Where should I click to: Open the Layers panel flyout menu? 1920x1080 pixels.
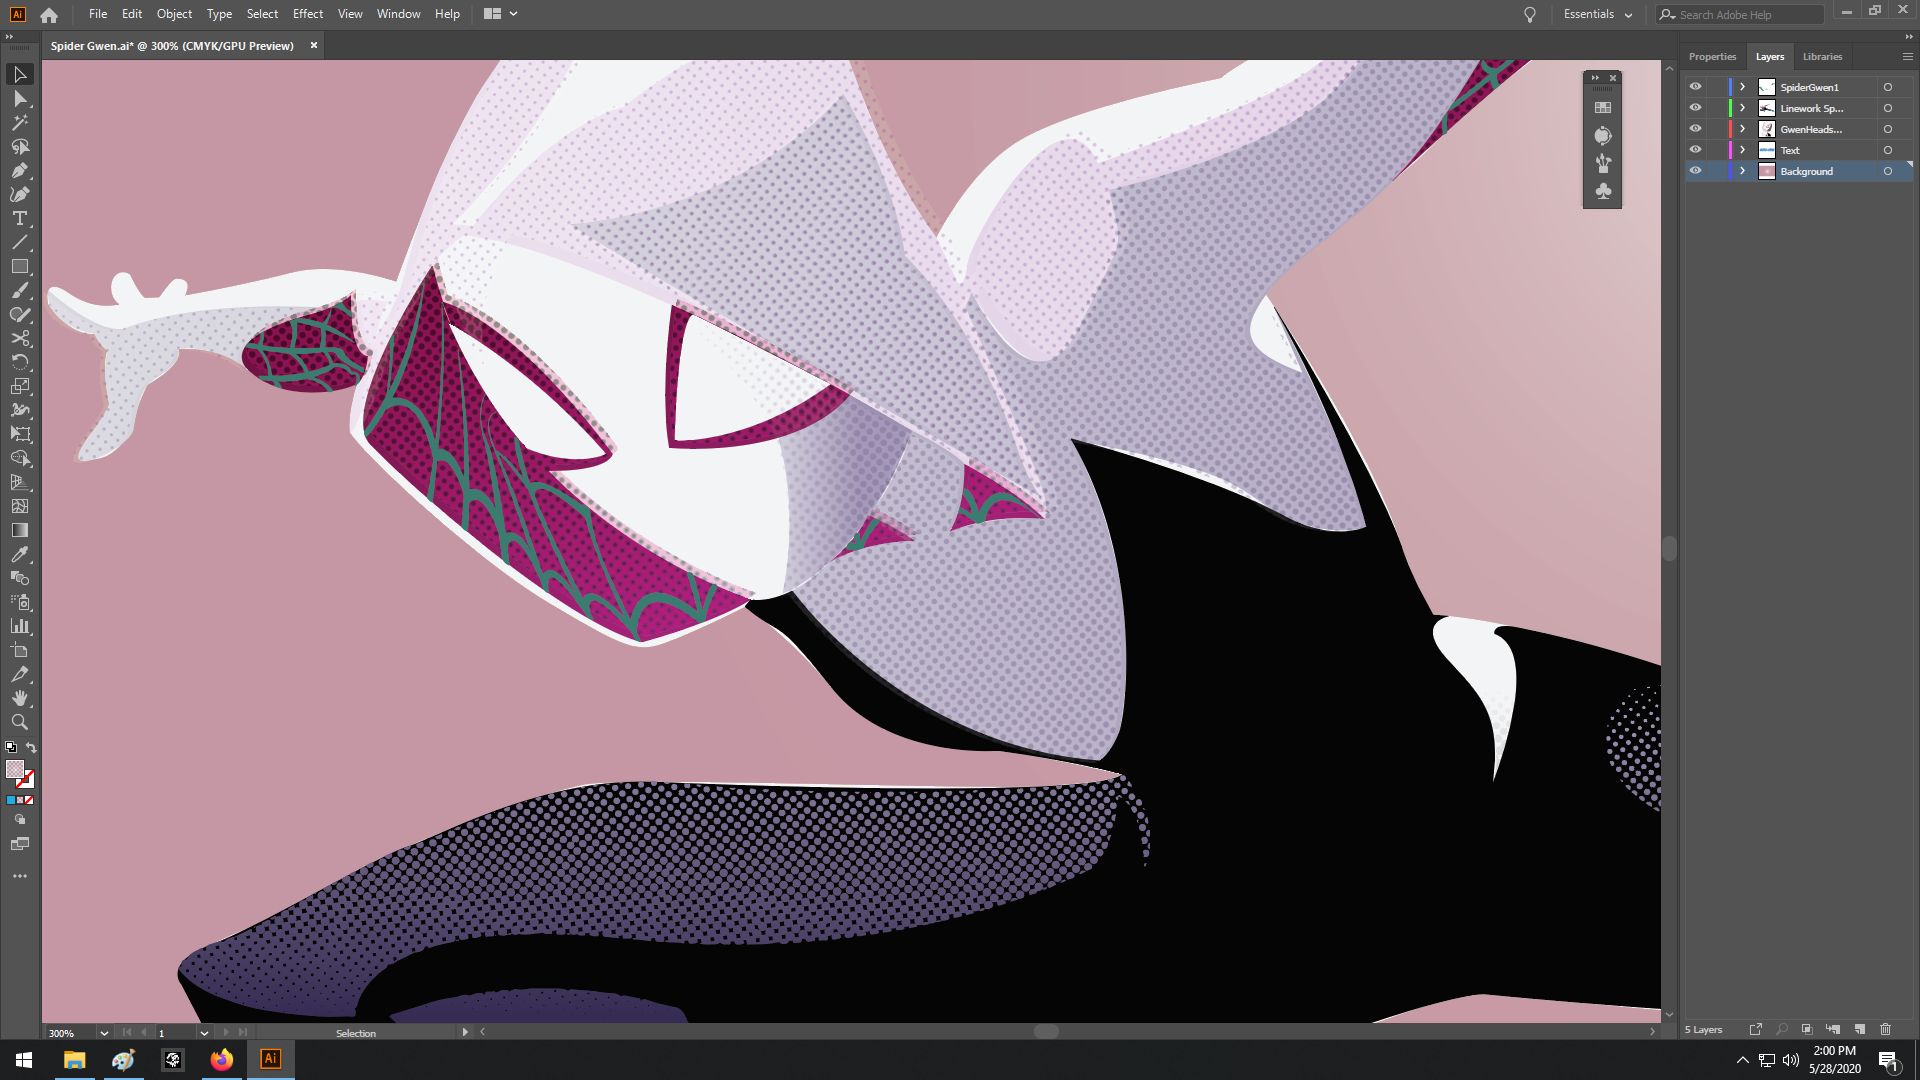pyautogui.click(x=1907, y=56)
